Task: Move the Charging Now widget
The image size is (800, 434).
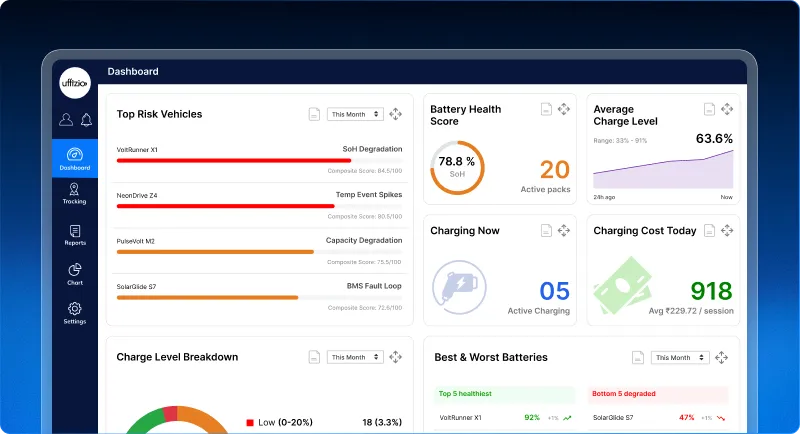Action: pyautogui.click(x=564, y=231)
